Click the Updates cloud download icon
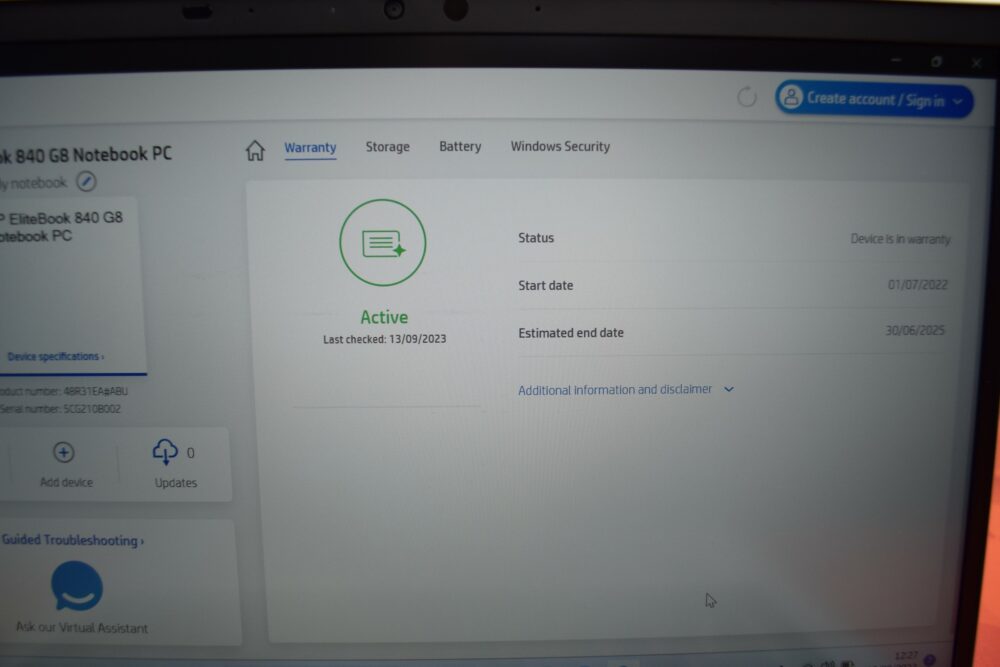The width and height of the screenshot is (1000, 667). [165, 451]
